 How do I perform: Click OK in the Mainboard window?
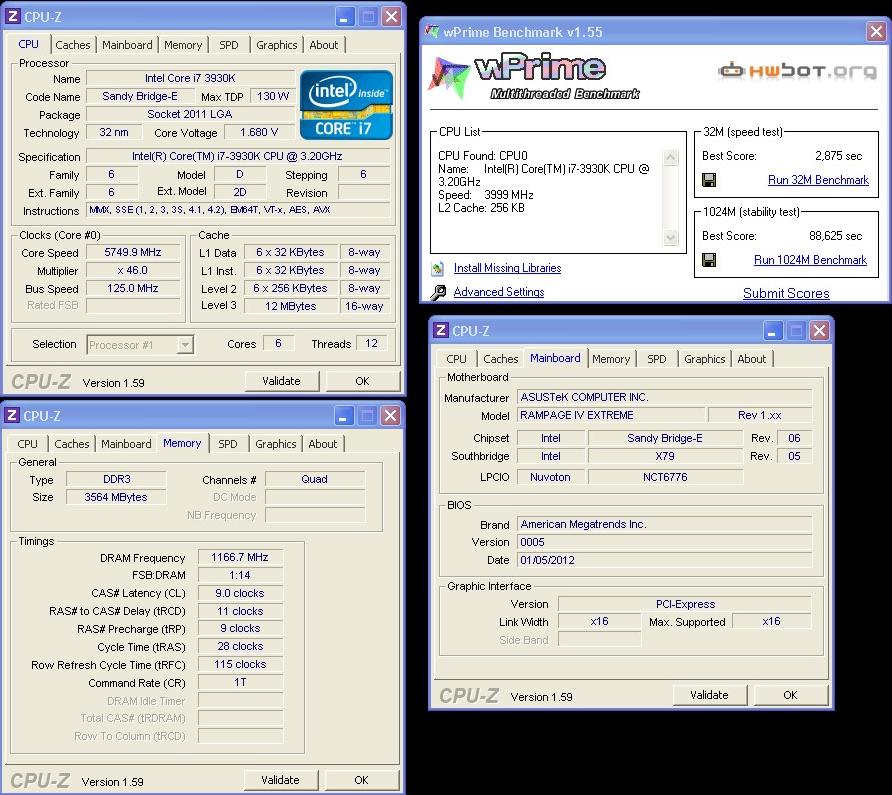point(790,695)
